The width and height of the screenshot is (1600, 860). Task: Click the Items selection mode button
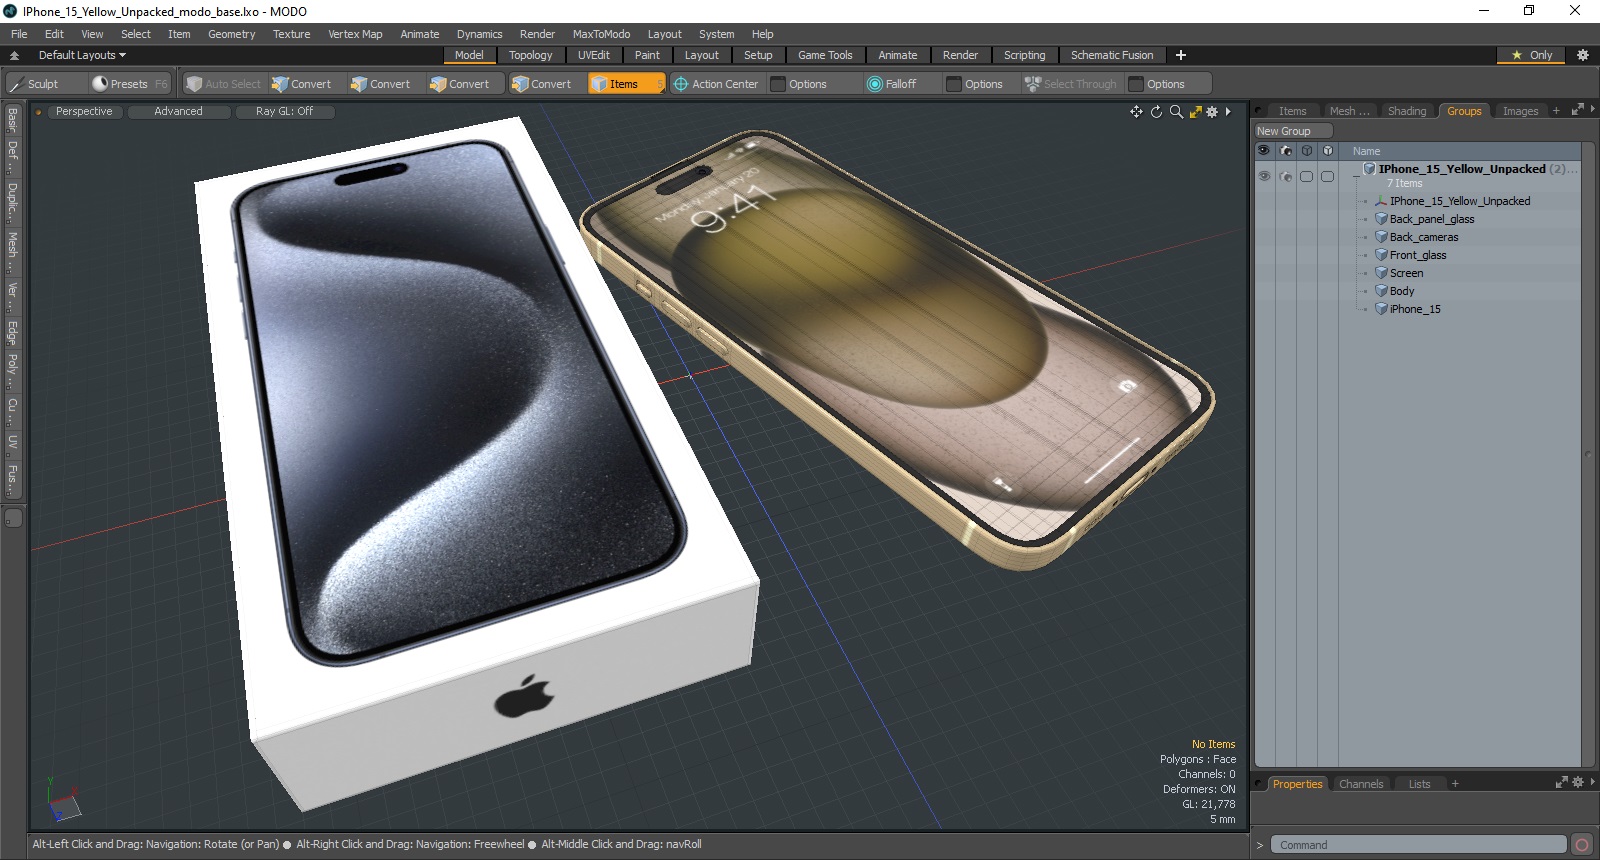(x=625, y=84)
